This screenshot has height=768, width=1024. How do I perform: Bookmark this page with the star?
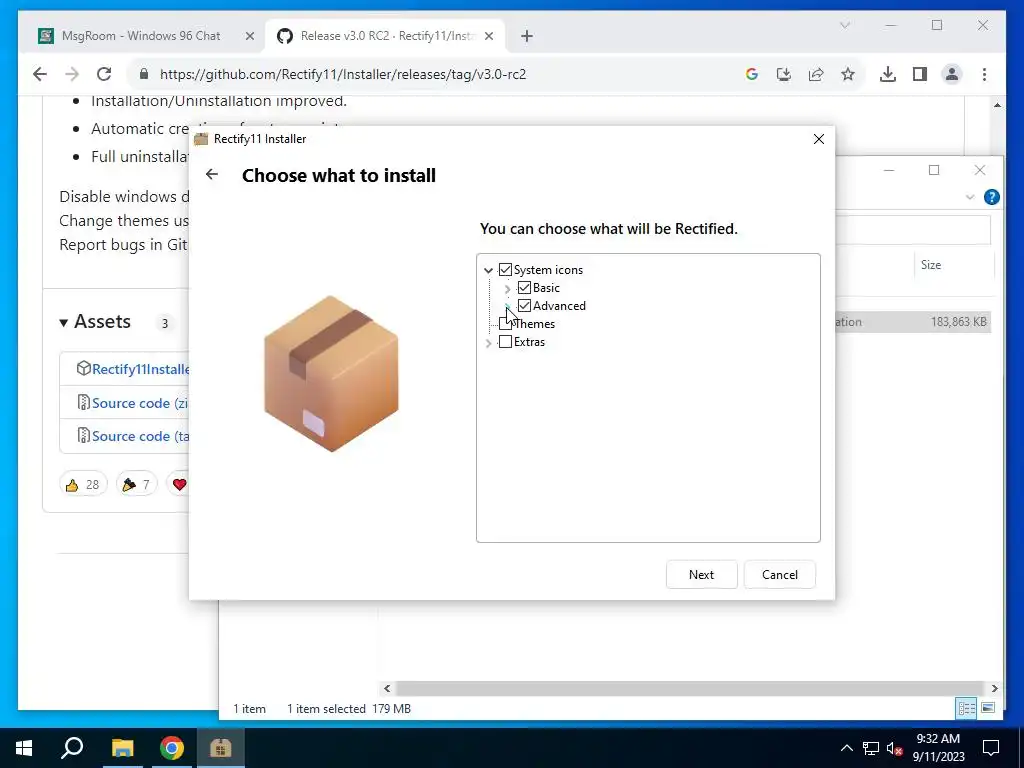click(848, 74)
